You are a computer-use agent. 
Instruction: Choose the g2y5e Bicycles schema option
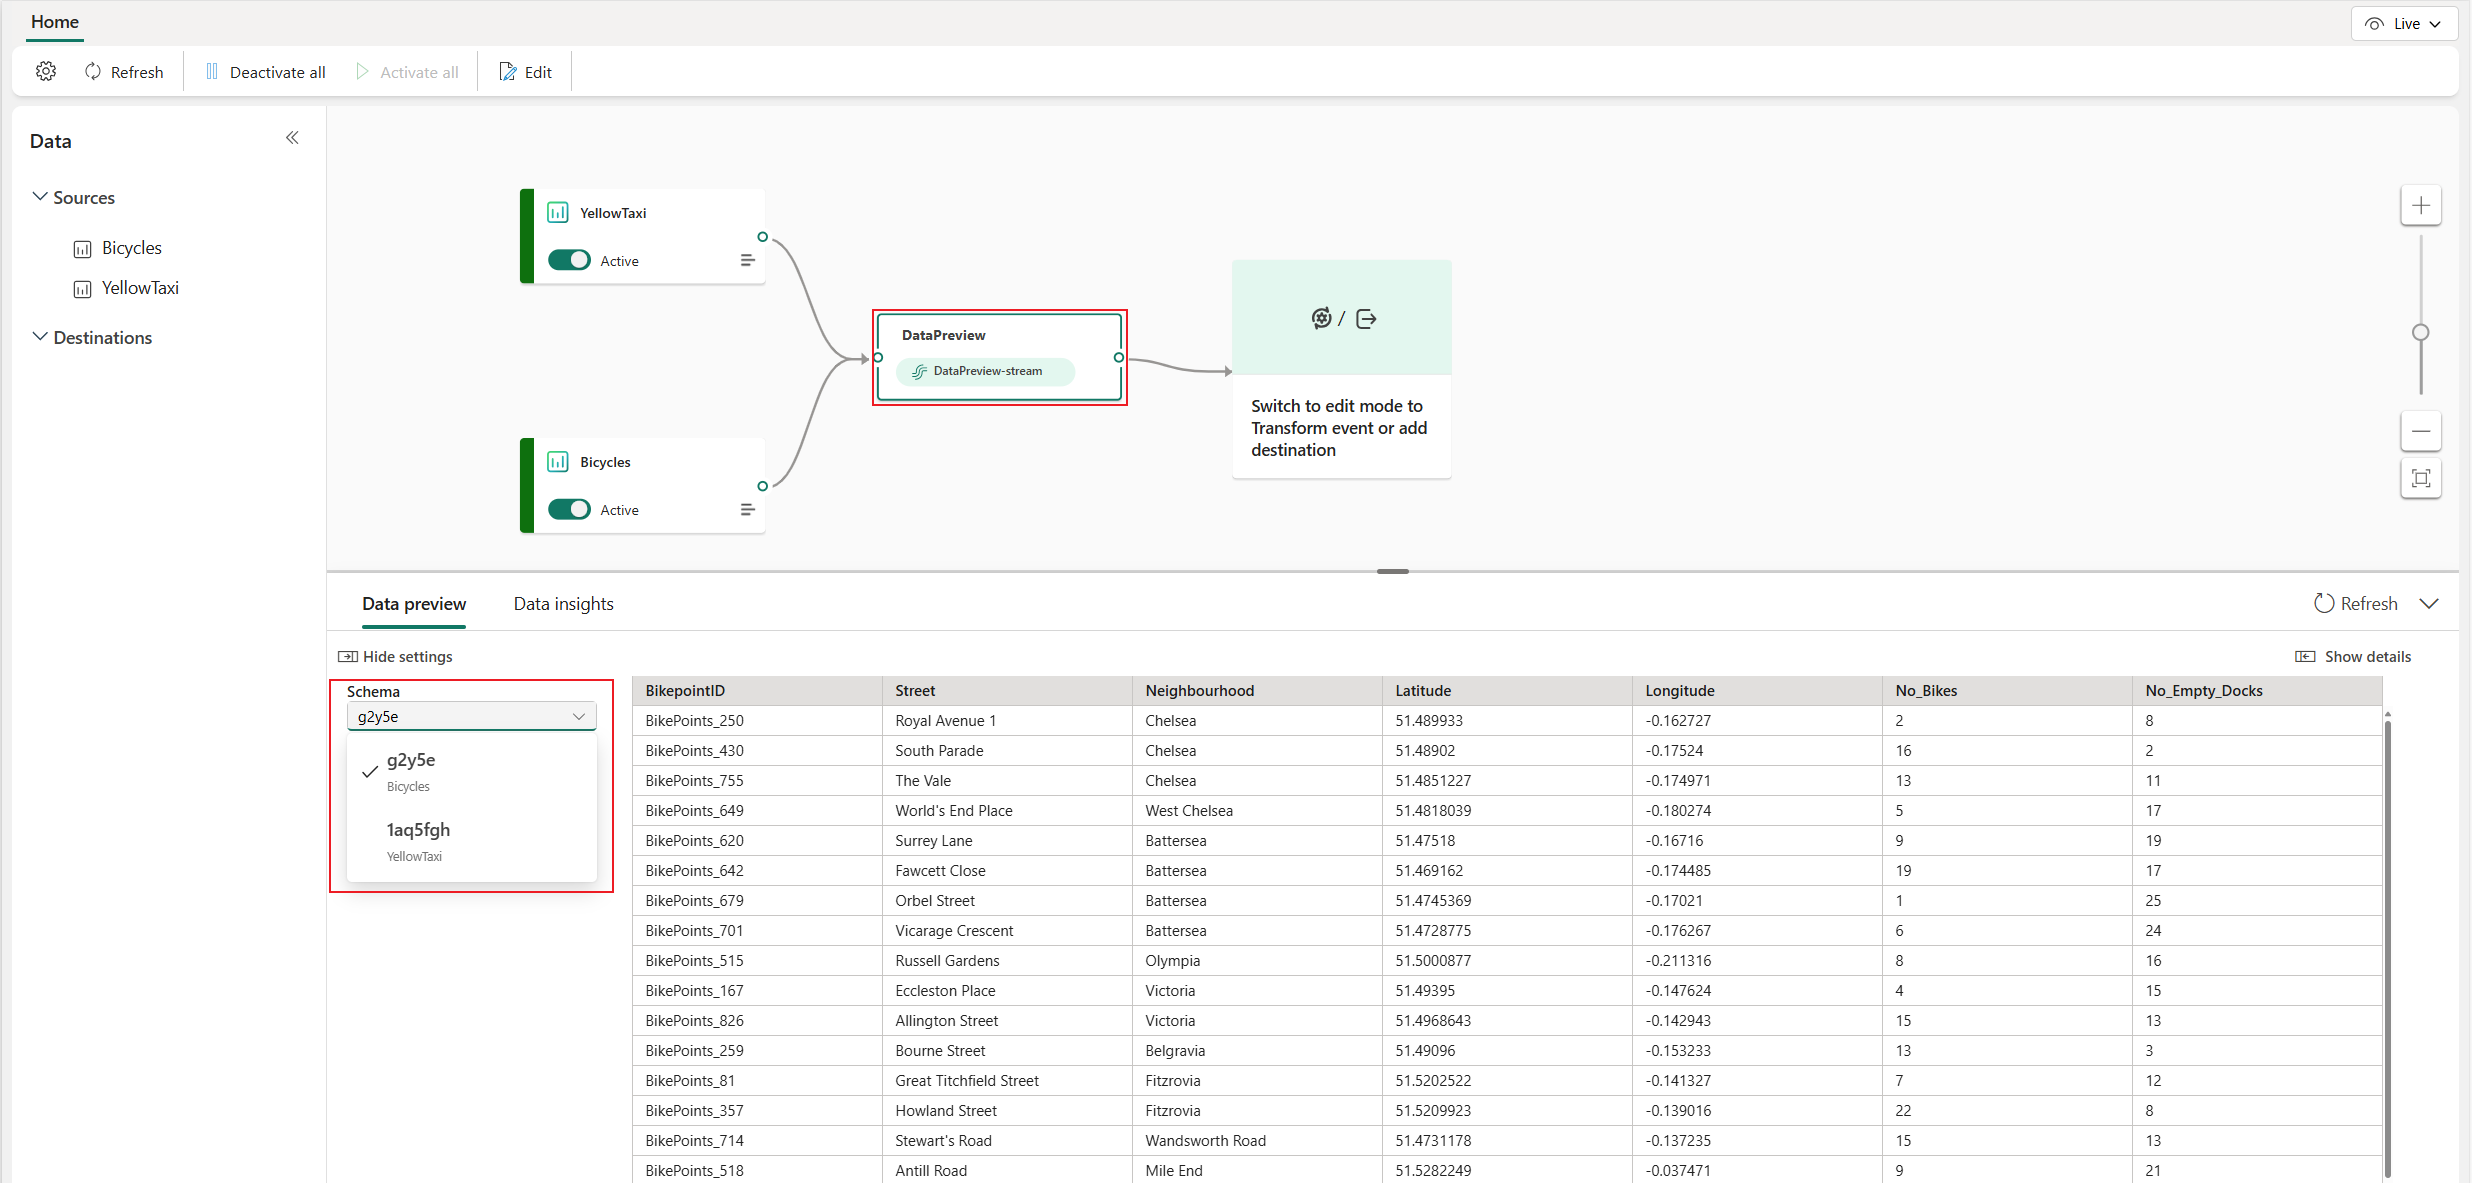point(471,772)
